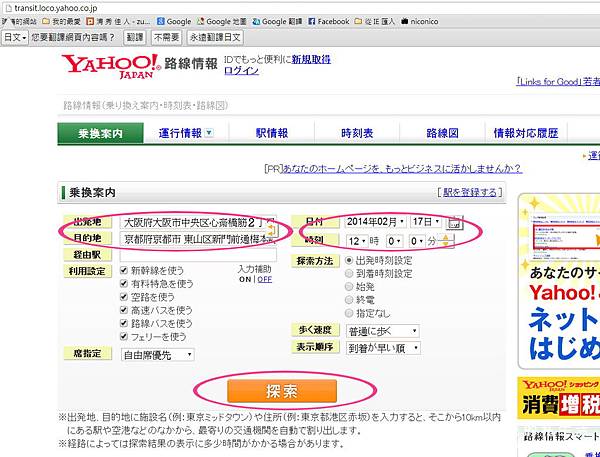Open the 清秀佳人 bookmark
The image size is (600, 457).
[118, 21]
